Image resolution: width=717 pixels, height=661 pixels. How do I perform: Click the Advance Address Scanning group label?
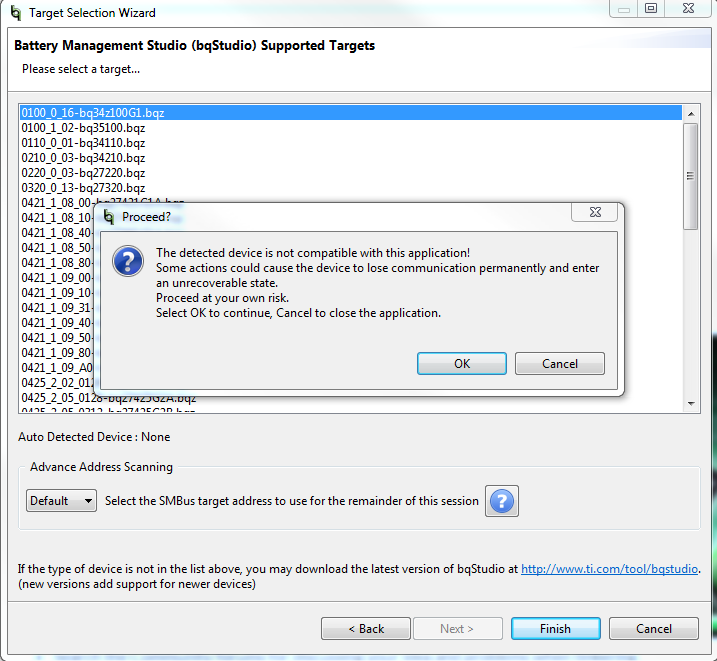(x=102, y=467)
